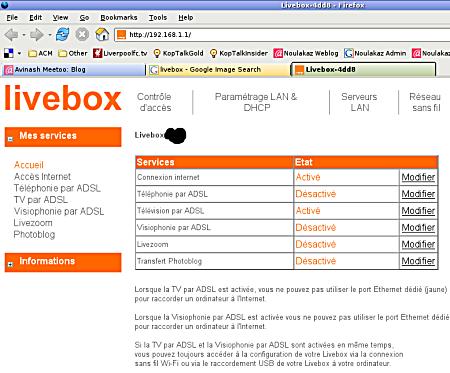Image resolution: width=450 pixels, height=373 pixels.
Task: Open the Bookmarks menu
Action: 119,18
